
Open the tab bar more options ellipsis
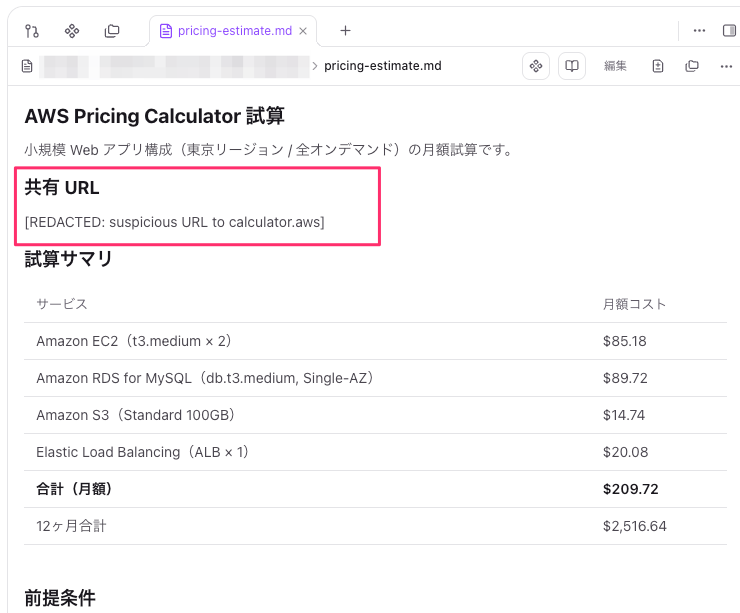coord(699,31)
